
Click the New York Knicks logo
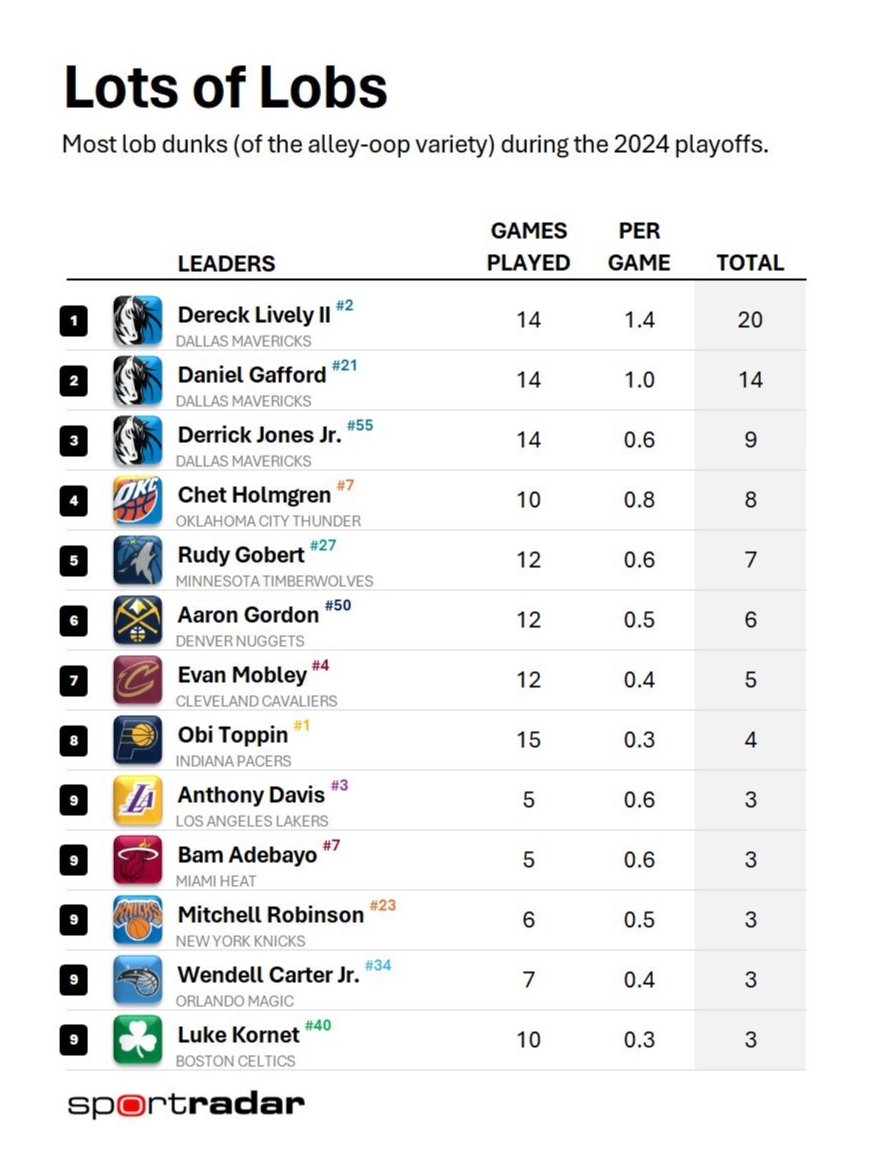(x=137, y=920)
